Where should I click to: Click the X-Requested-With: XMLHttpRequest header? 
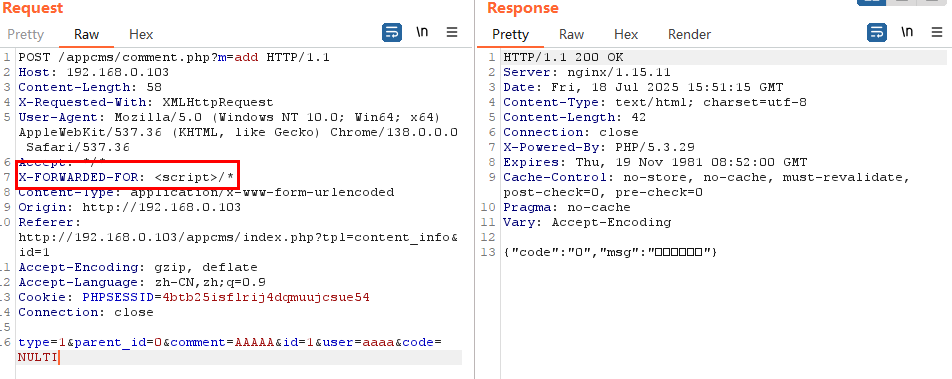(x=146, y=103)
